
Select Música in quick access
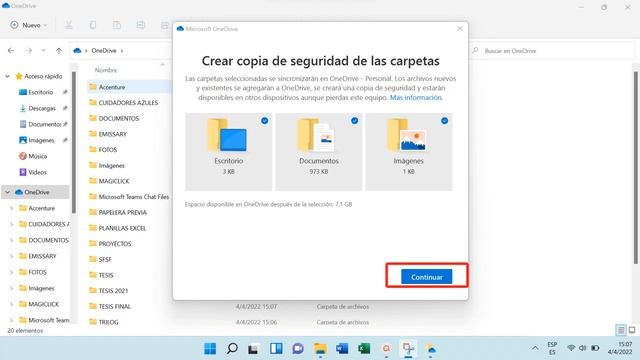point(38,156)
